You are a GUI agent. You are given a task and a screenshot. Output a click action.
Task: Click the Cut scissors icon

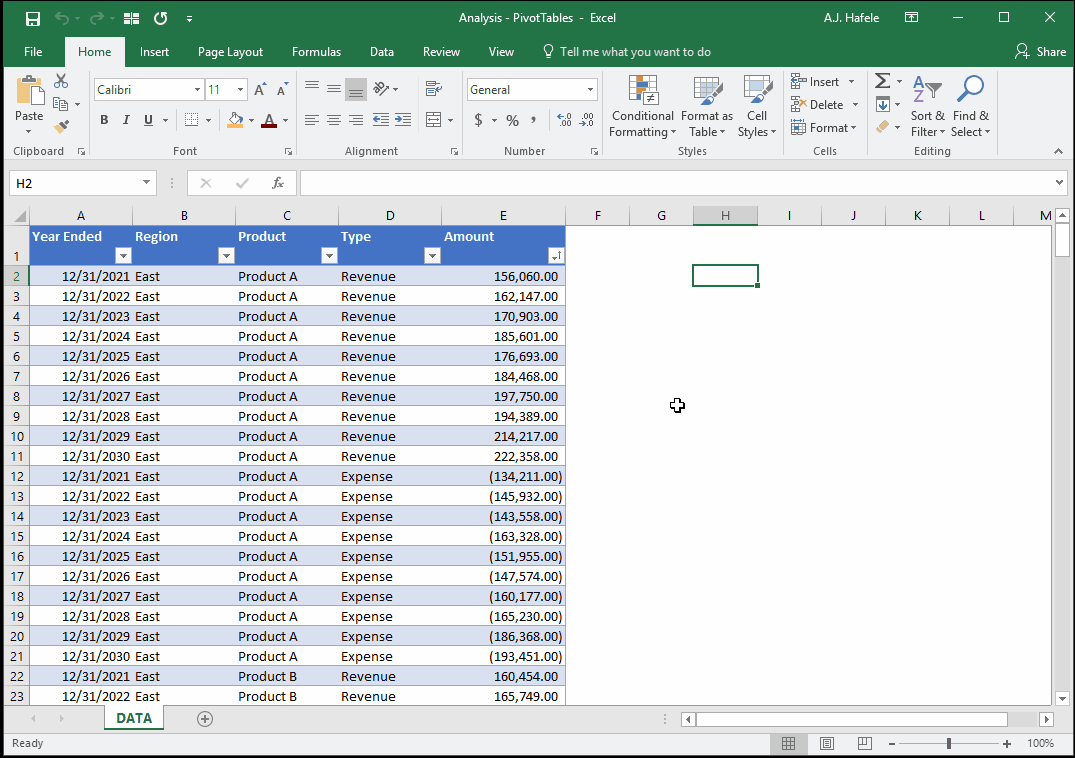pos(61,82)
